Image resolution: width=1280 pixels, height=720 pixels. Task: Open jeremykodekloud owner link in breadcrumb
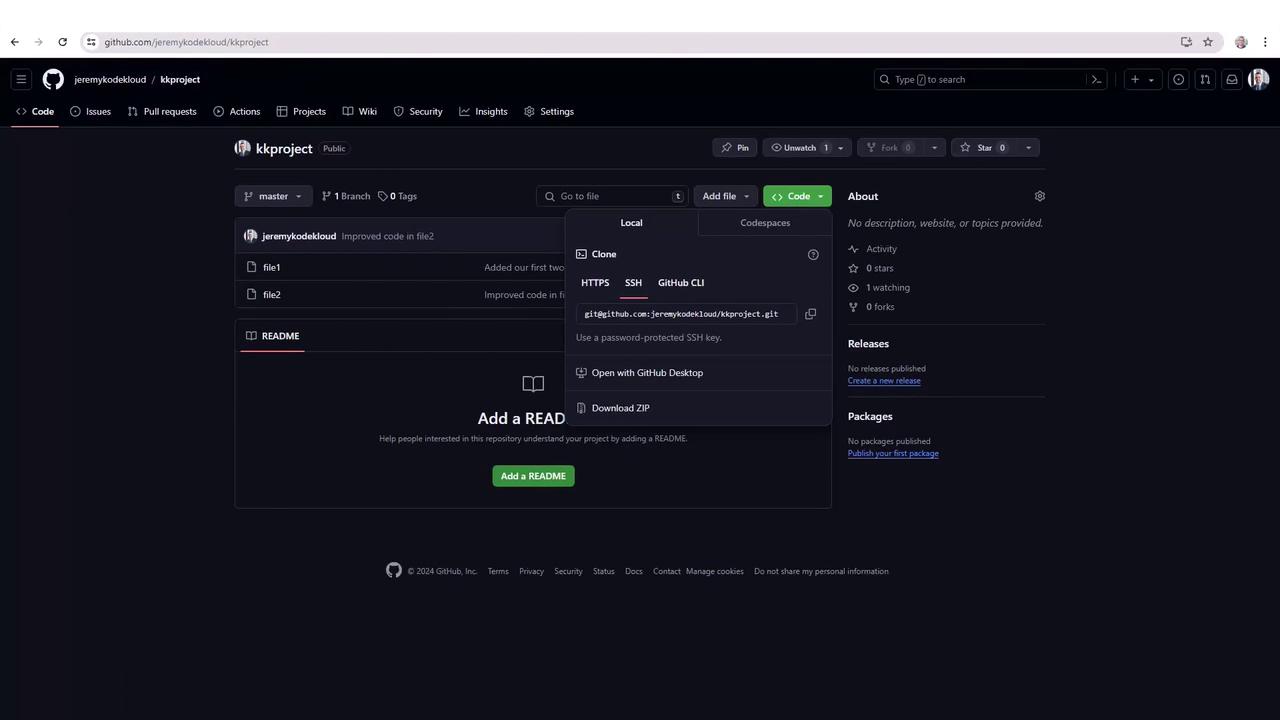click(x=110, y=80)
